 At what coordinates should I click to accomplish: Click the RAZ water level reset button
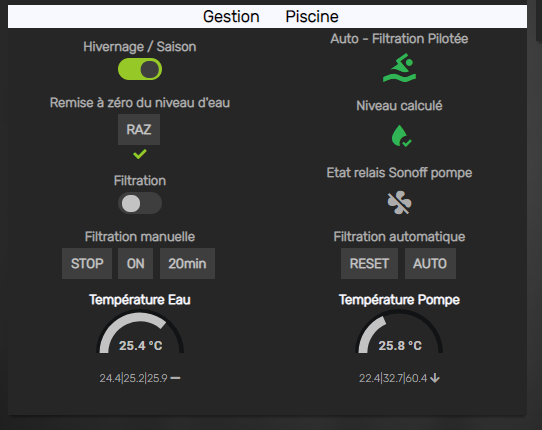[139, 130]
